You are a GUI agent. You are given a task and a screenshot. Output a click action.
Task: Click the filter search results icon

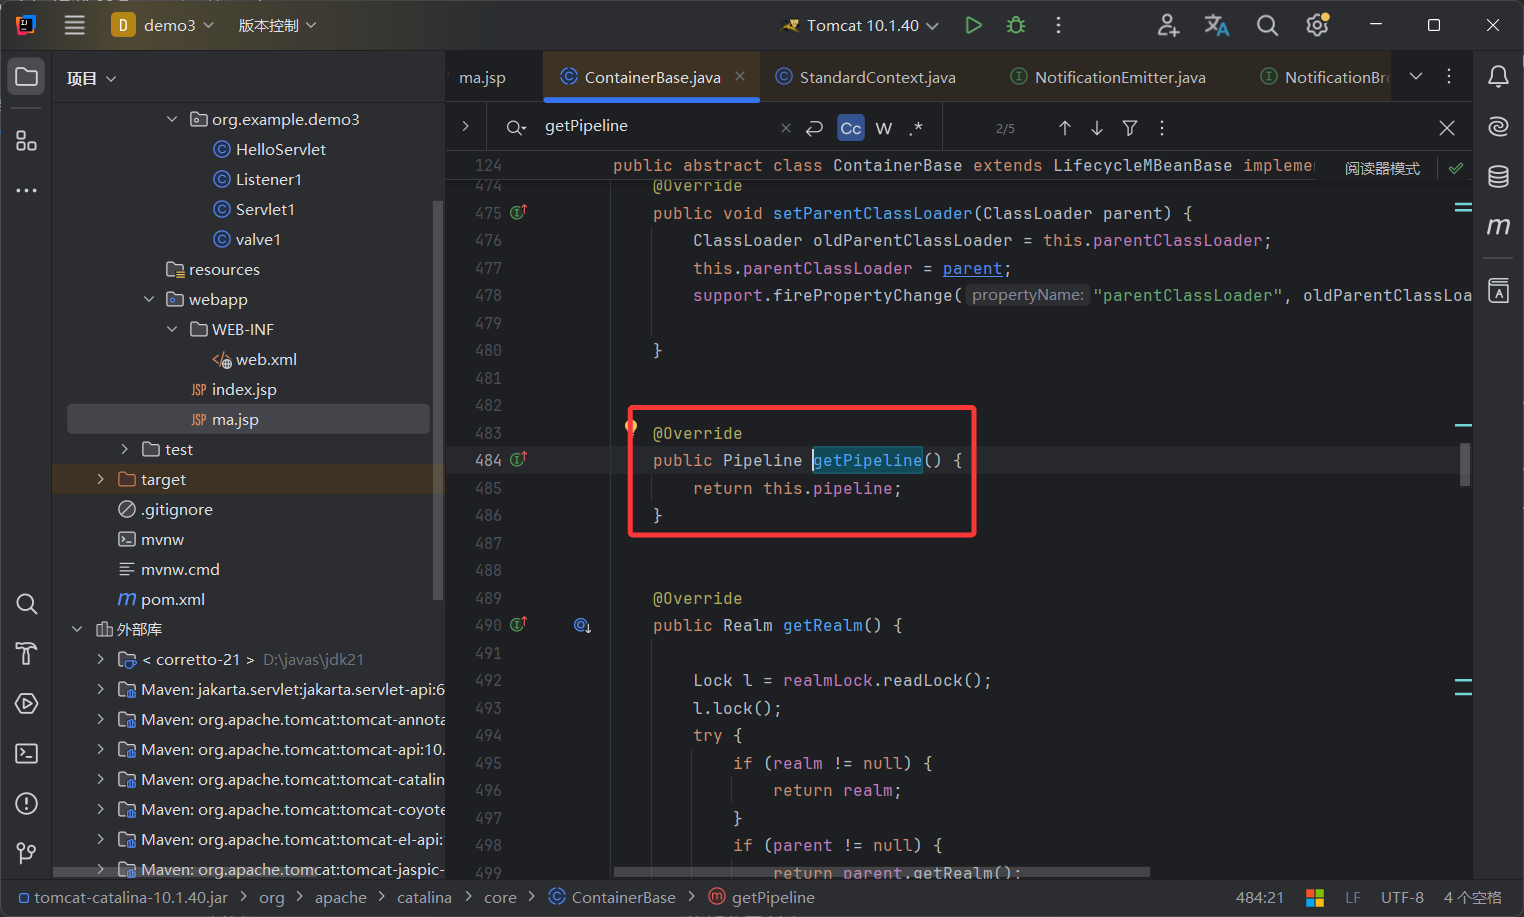(1129, 128)
